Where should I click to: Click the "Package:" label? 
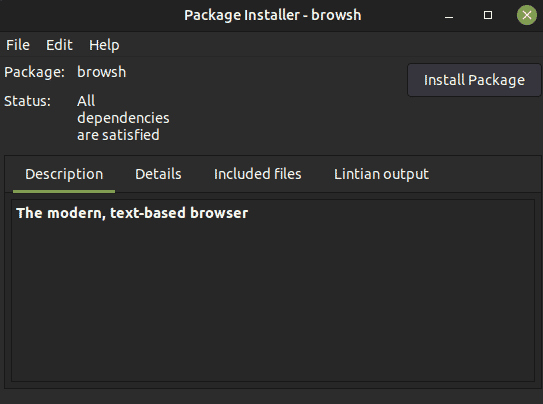click(34, 72)
